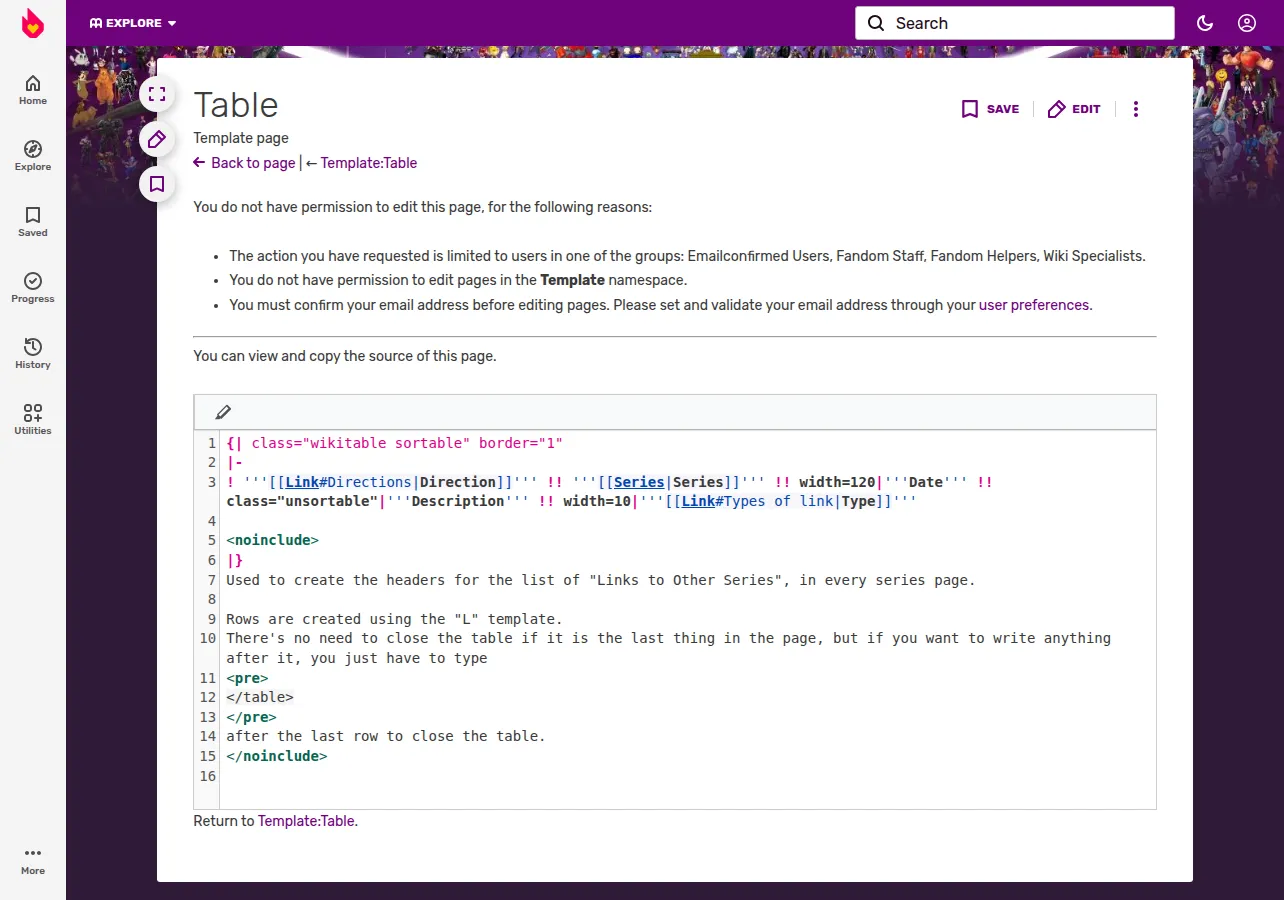Click line 9 'Rows are created' text

394,619
